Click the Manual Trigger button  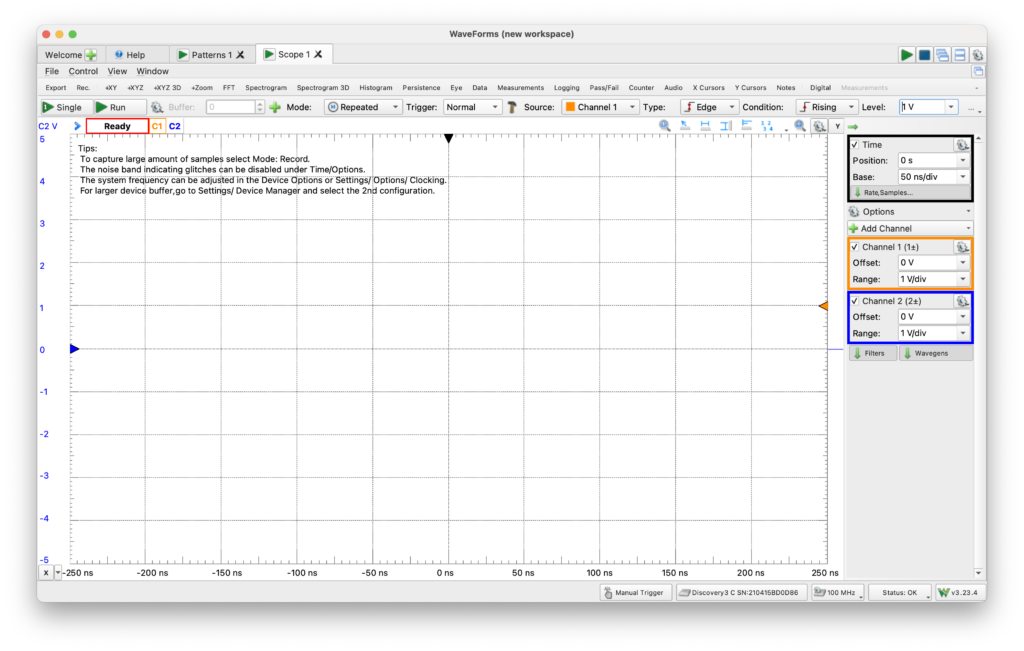636,592
